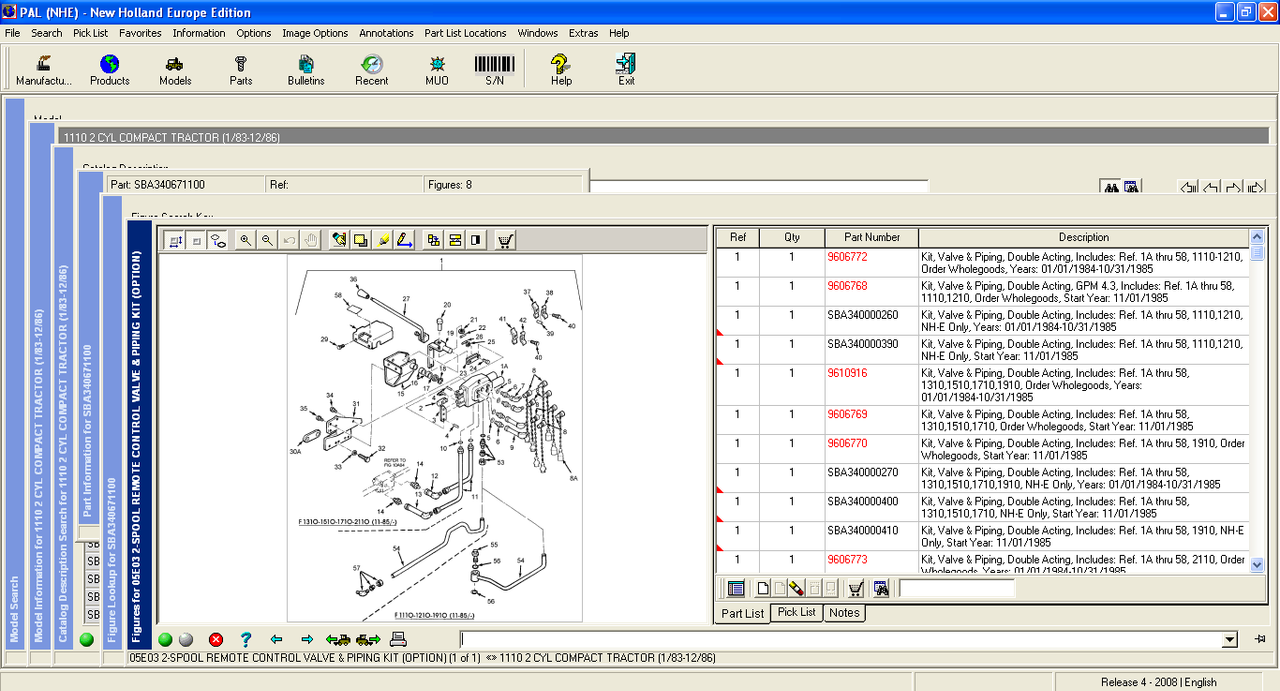
Task: Click part number 9606770
Action: pos(847,443)
